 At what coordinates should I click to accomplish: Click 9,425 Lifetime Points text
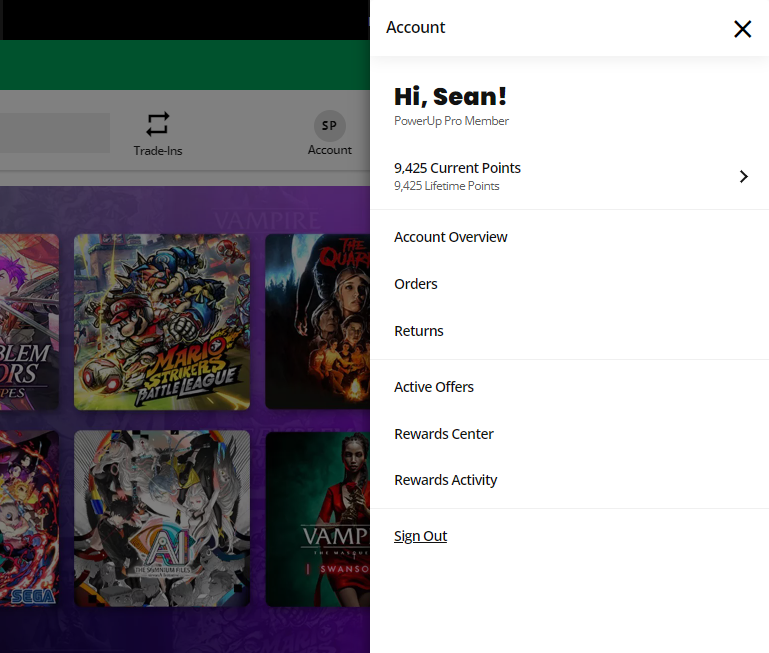click(446, 186)
